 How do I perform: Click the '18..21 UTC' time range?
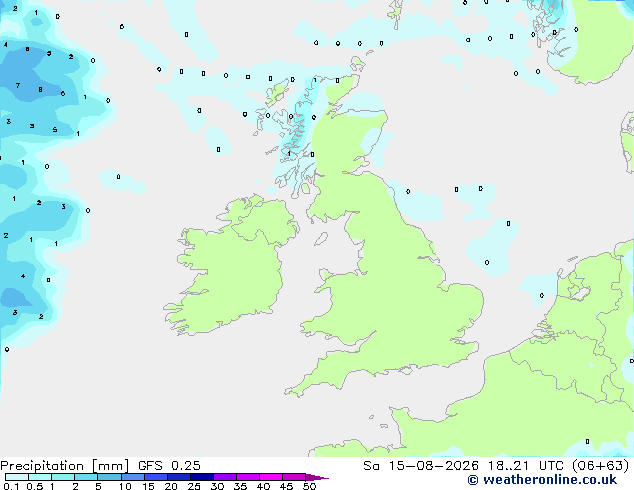(526, 466)
